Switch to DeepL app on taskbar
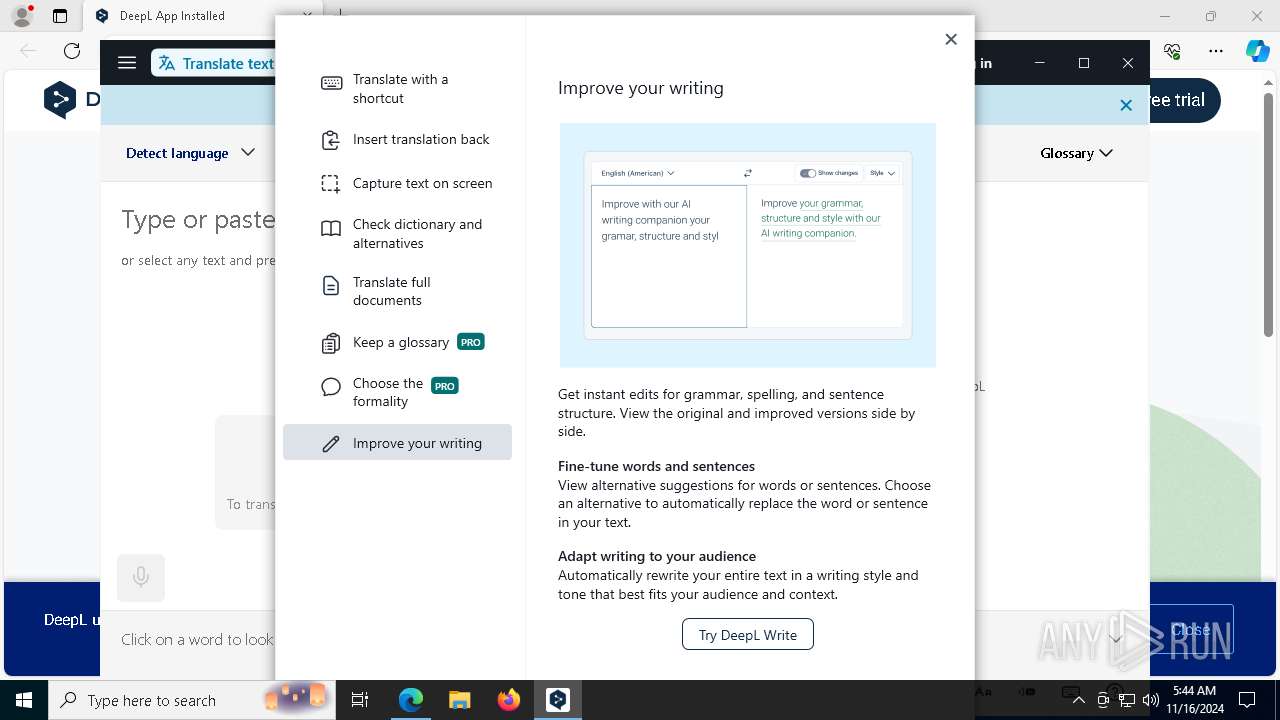 point(558,700)
